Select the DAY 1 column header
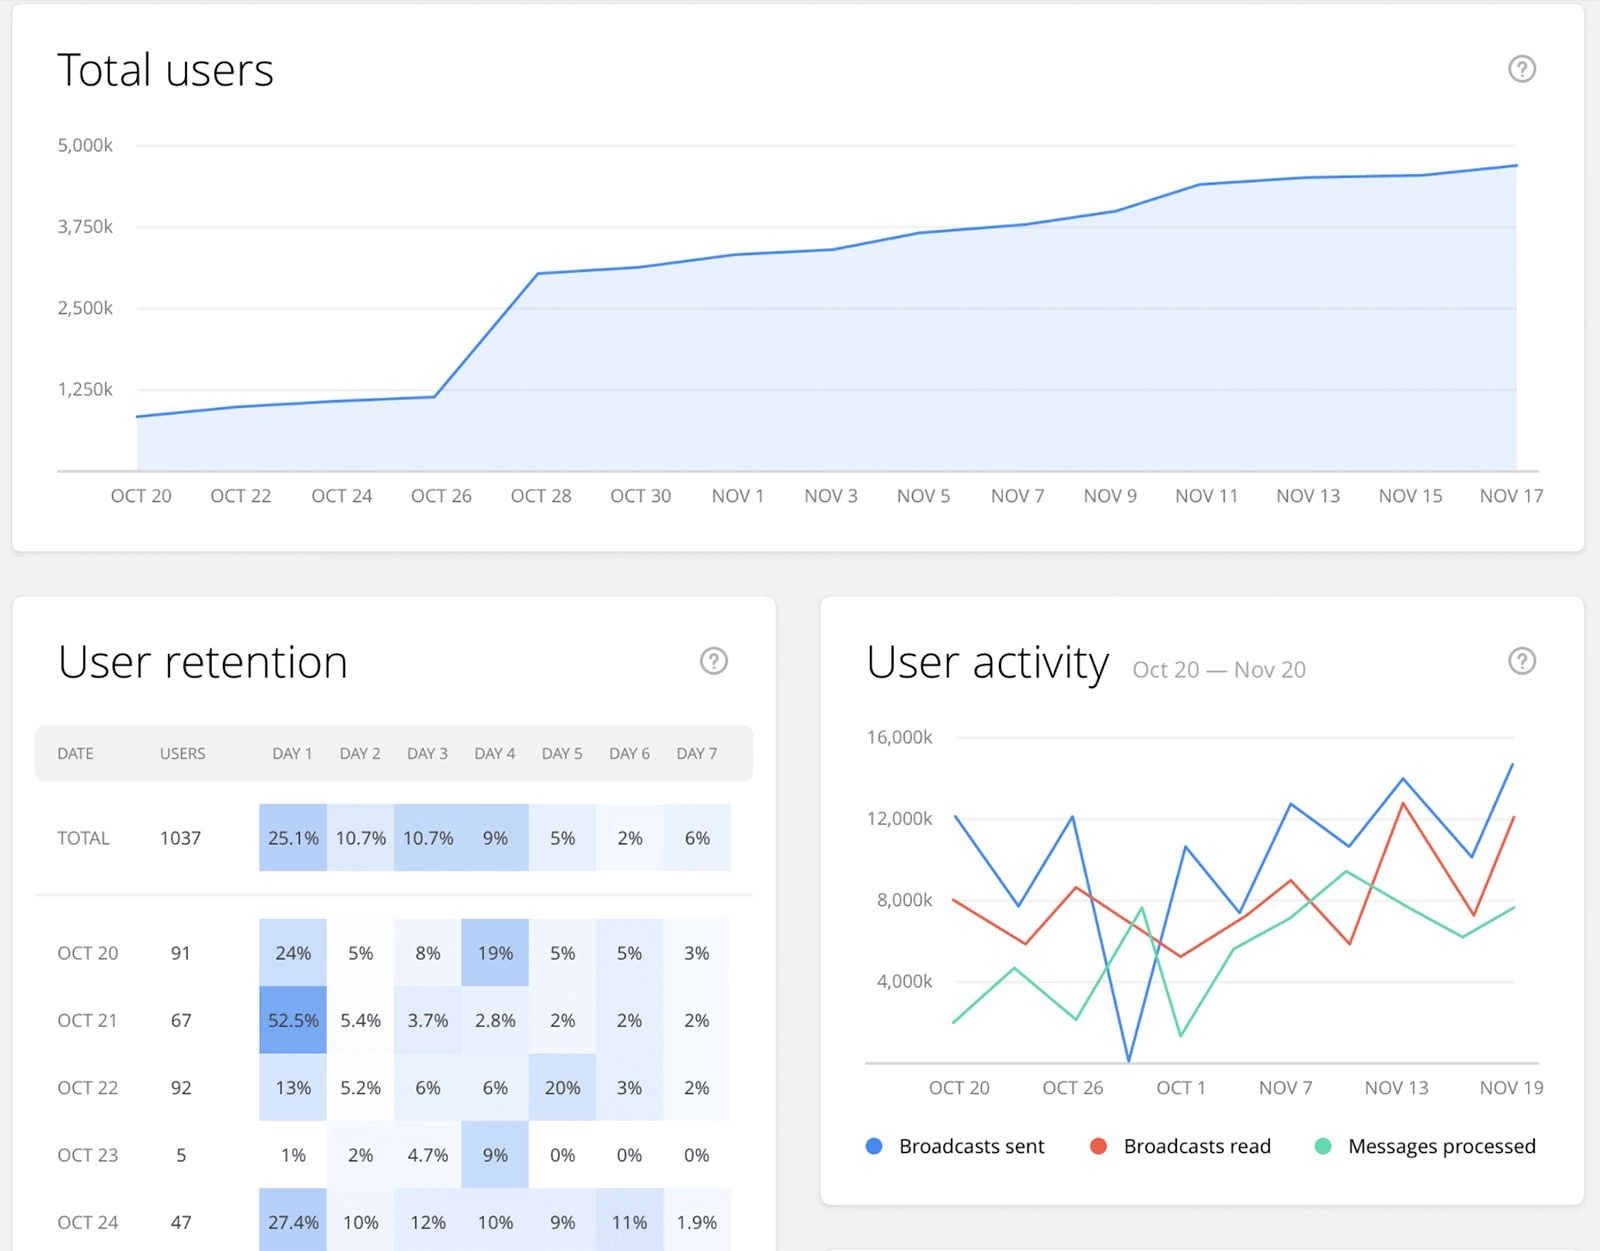Image resolution: width=1600 pixels, height=1251 pixels. point(292,753)
